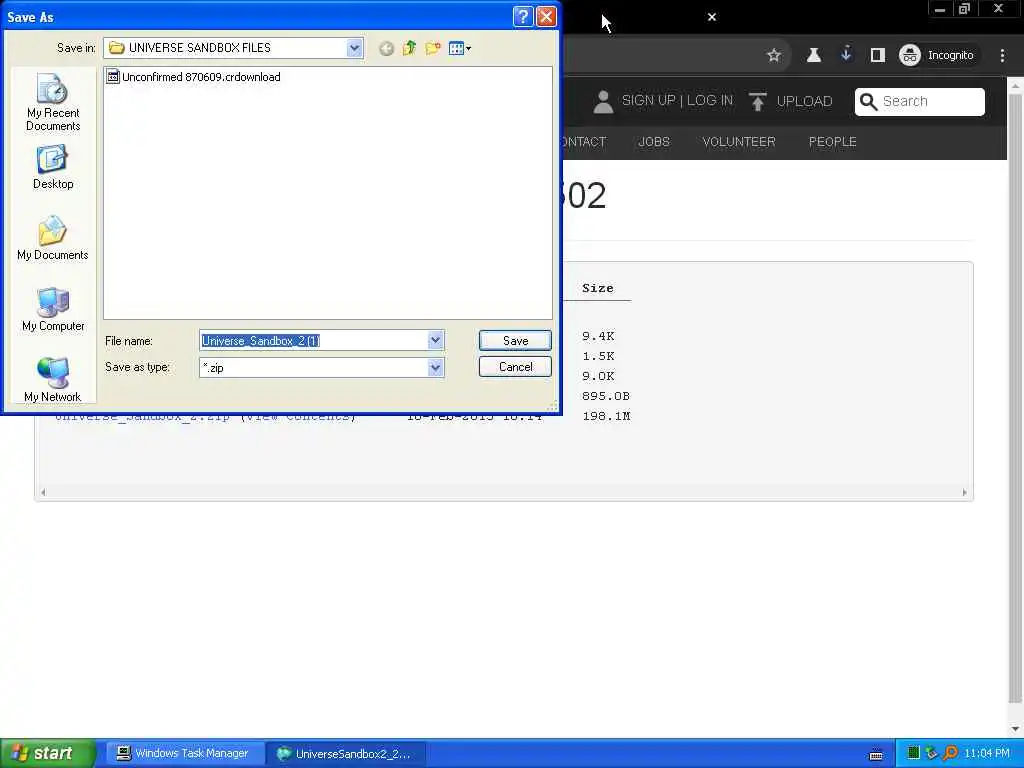Viewport: 1024px width, 768px height.
Task: Click the 9.4K size value
Action: (x=598, y=336)
